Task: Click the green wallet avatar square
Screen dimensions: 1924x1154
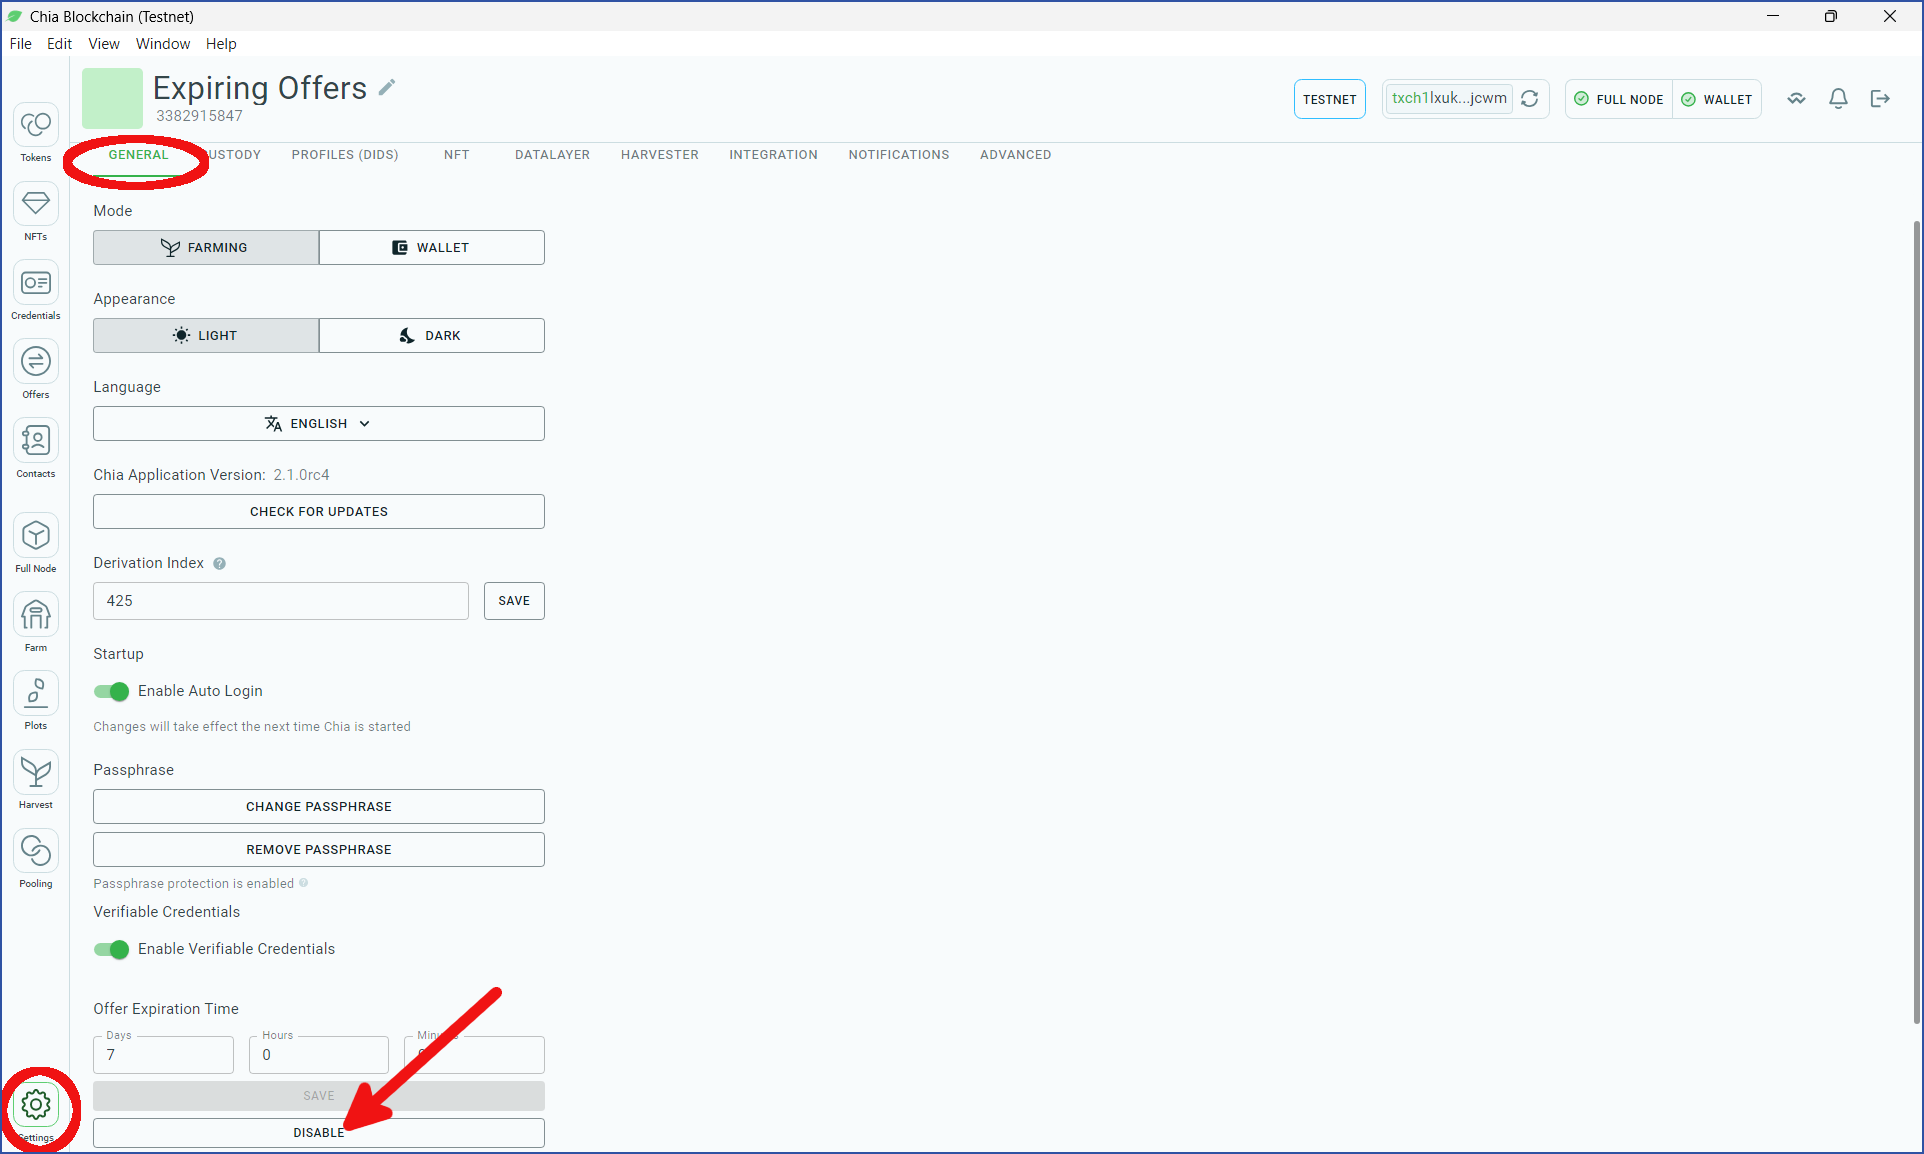Action: click(112, 98)
